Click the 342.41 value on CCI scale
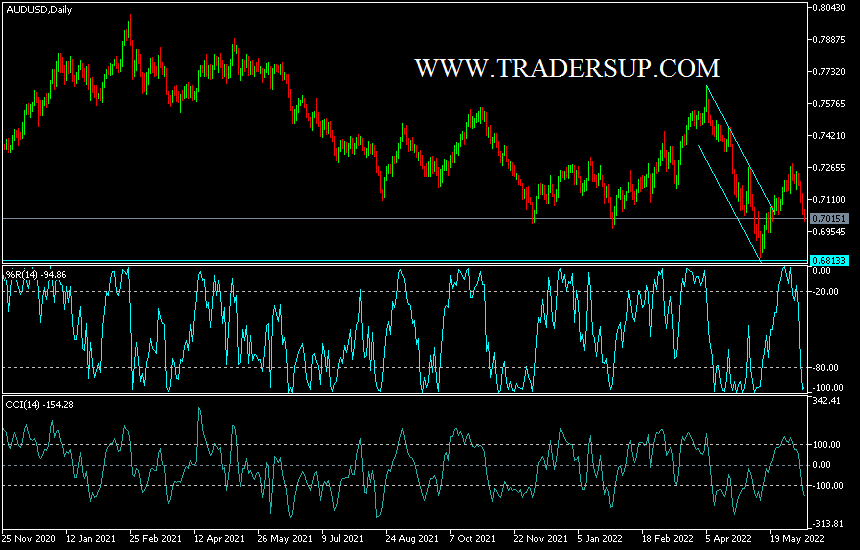 pos(827,401)
